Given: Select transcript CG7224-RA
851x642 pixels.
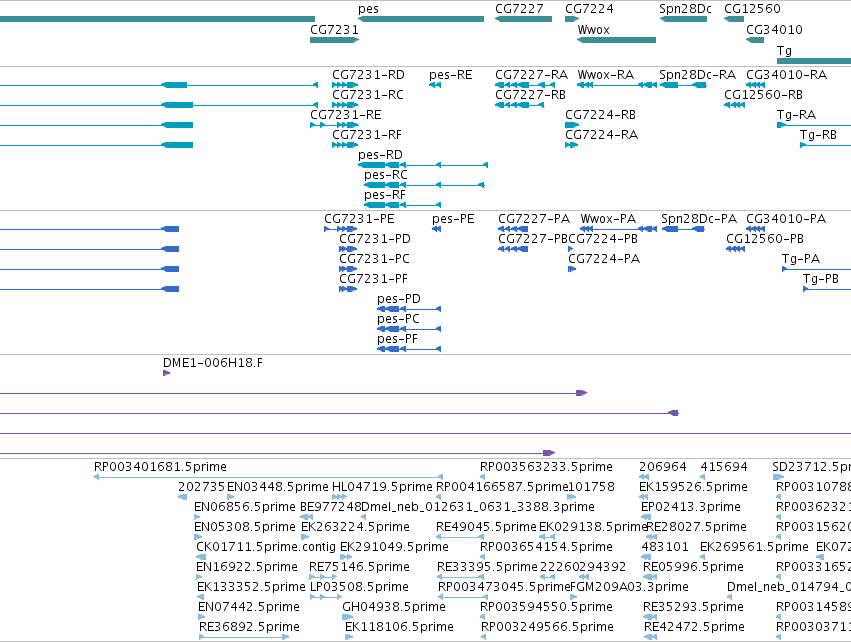Looking at the screenshot, I should click(571, 145).
